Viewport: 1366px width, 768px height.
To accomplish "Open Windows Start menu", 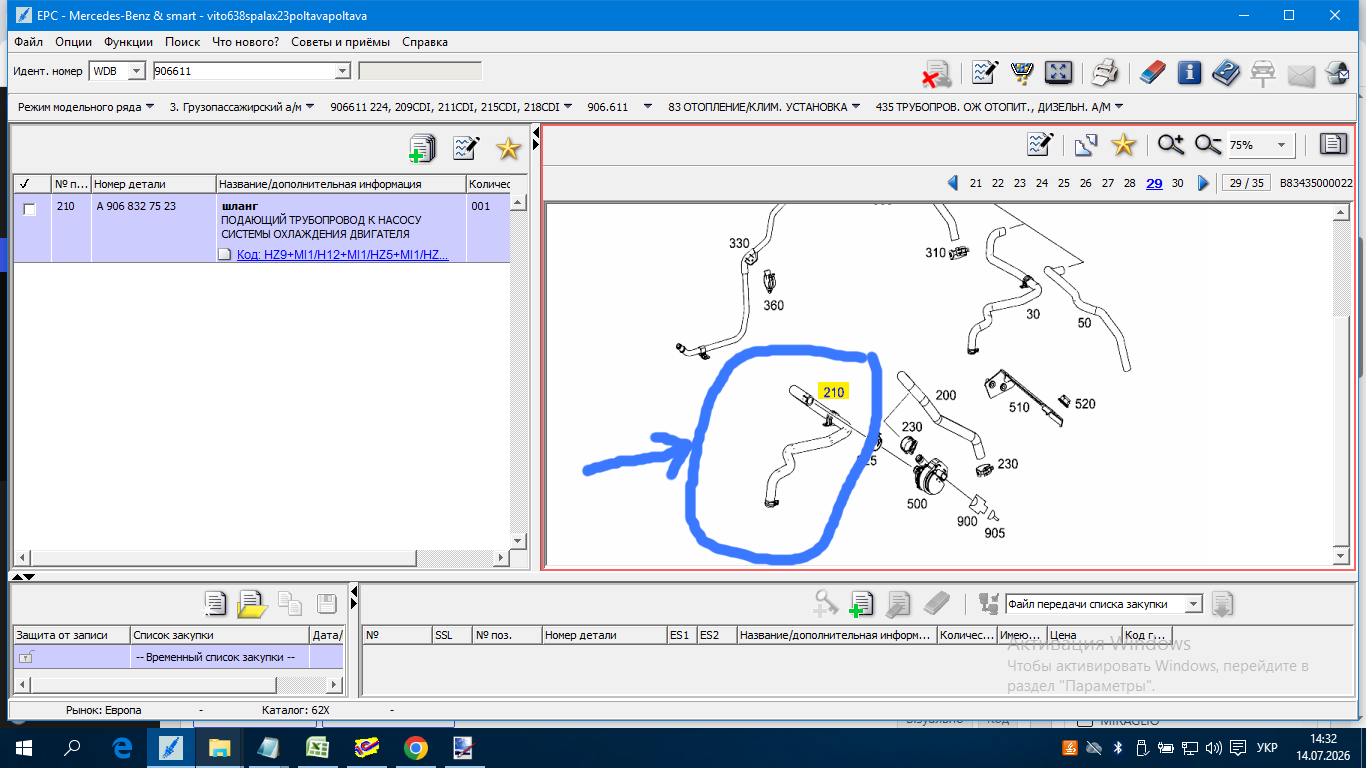I will [23, 748].
